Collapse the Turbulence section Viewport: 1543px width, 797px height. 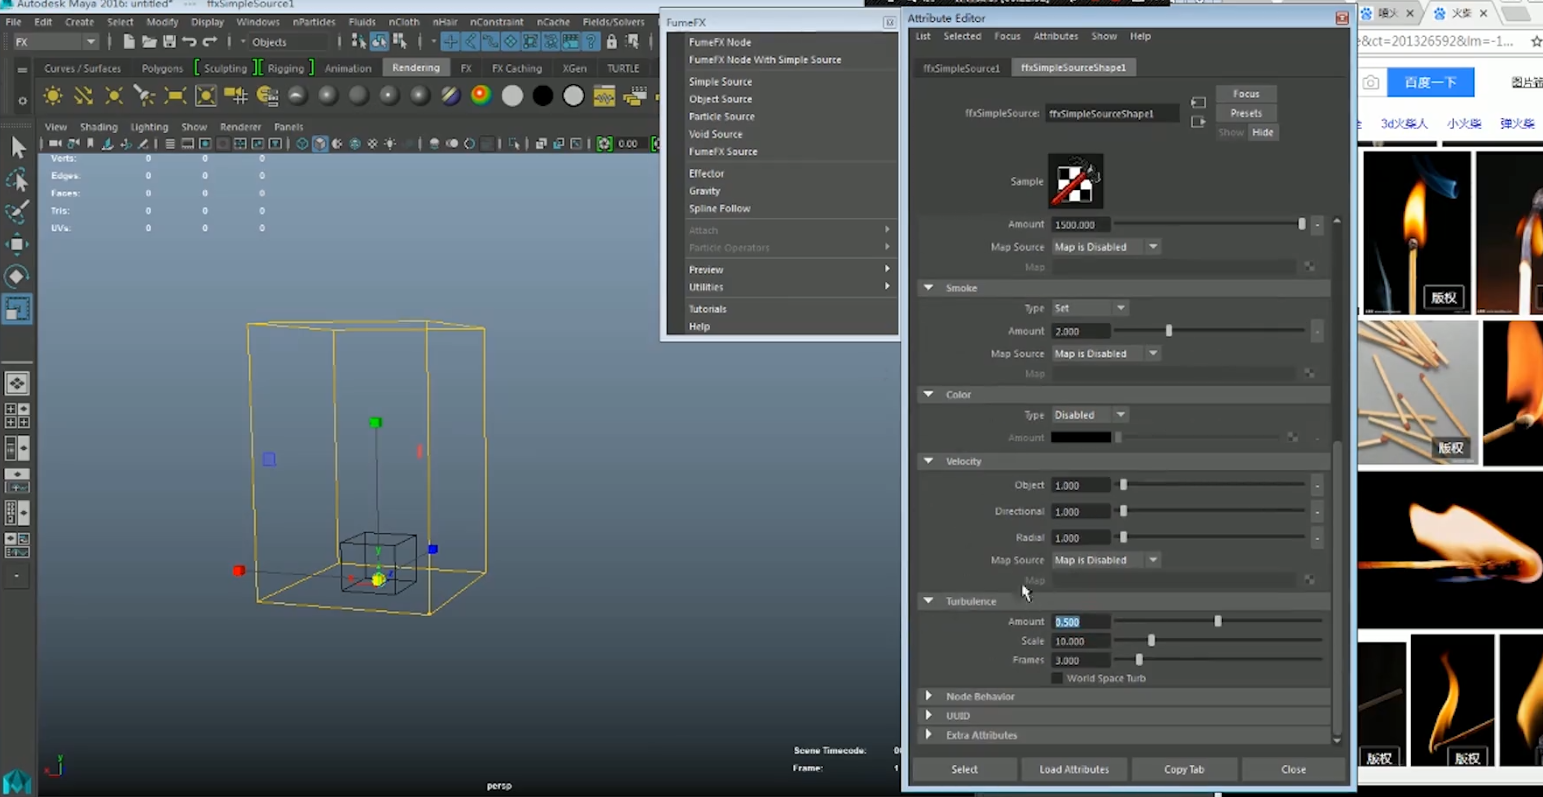[x=928, y=601]
